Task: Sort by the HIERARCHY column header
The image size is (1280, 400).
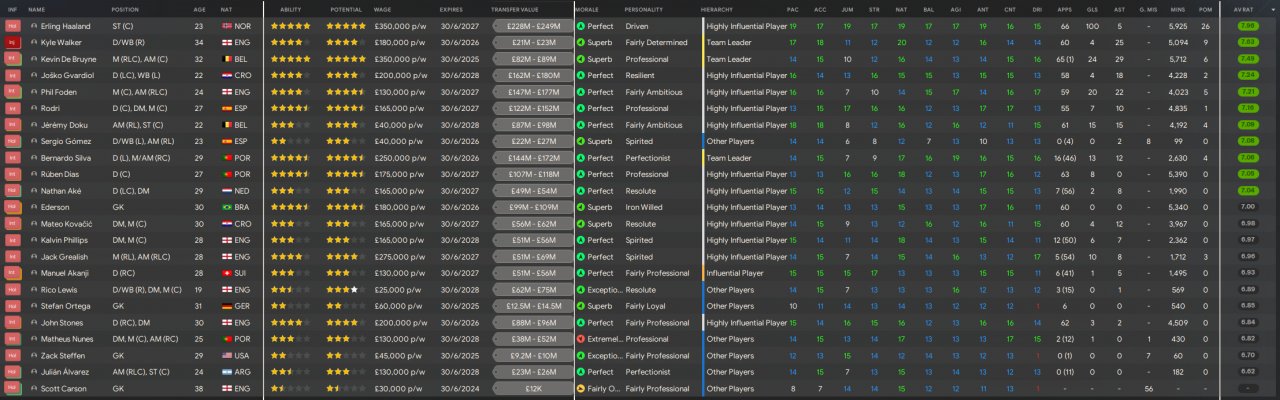Action: (716, 8)
